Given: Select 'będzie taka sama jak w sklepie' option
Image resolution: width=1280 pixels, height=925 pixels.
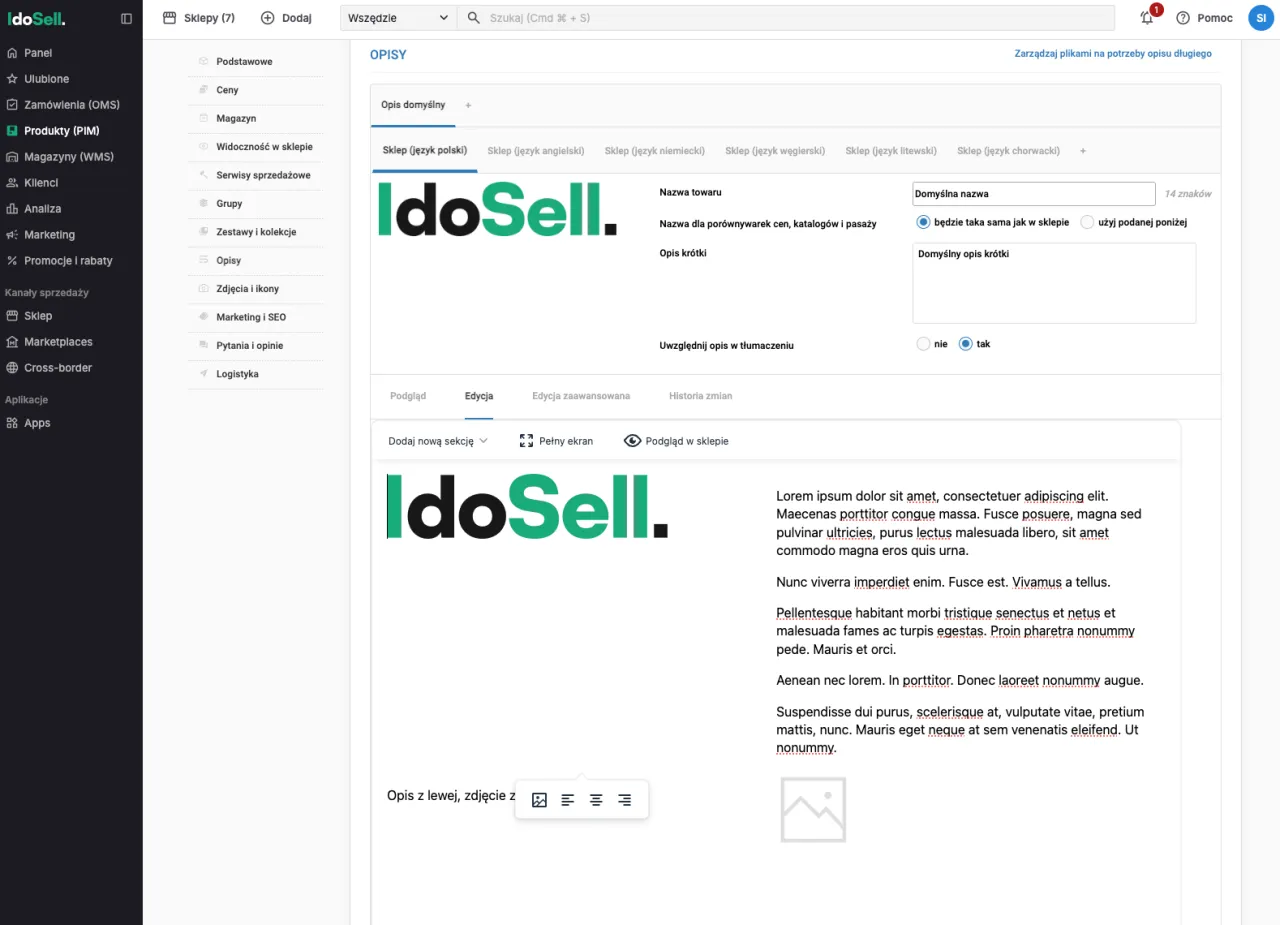Looking at the screenshot, I should [924, 222].
